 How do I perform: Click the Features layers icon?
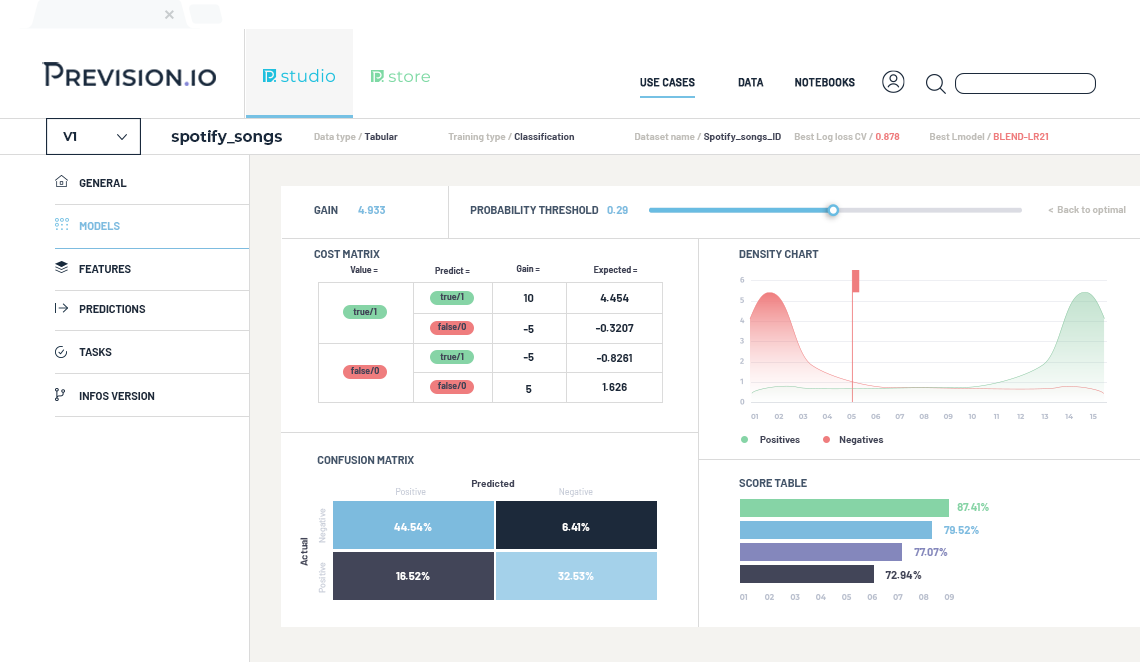[x=61, y=268]
